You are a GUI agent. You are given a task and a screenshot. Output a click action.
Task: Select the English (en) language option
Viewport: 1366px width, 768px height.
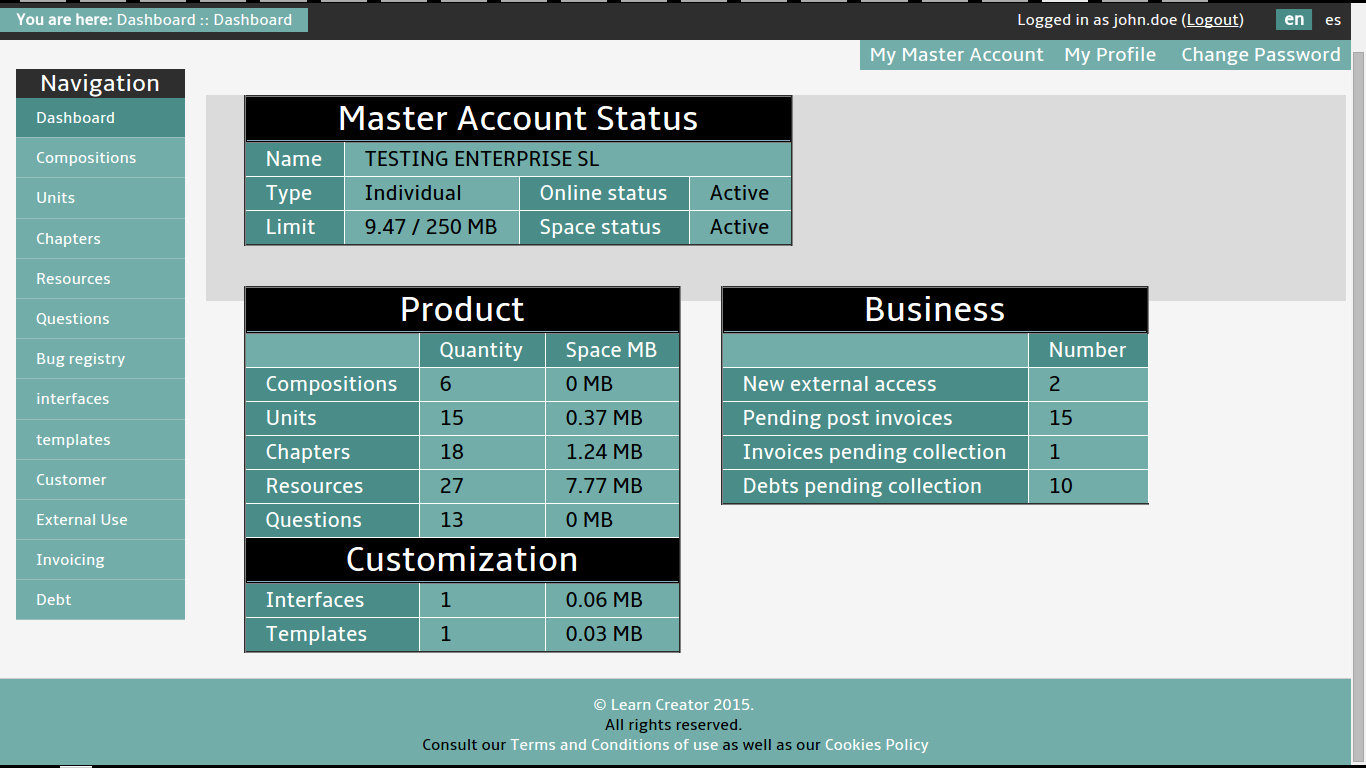tap(1294, 20)
